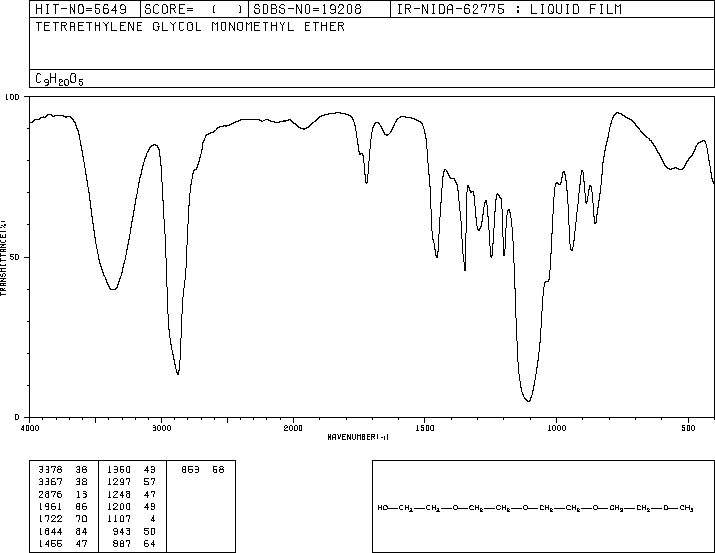715x553 pixels.
Task: Click the '3000' wavenumber axis label
Action: pyautogui.click(x=162, y=428)
